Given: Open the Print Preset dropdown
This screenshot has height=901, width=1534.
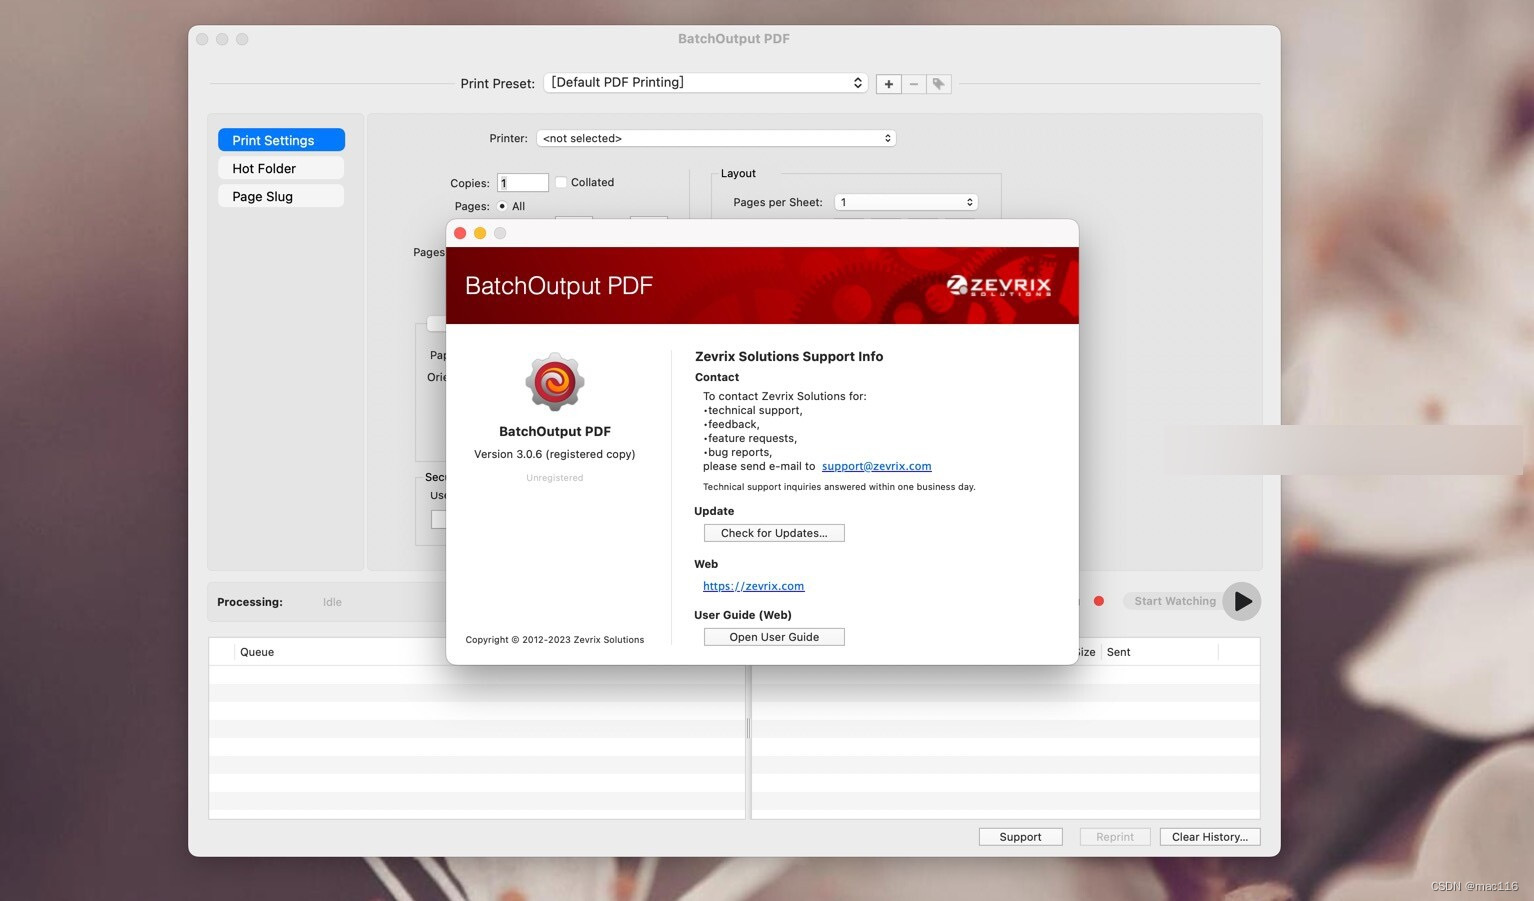Looking at the screenshot, I should tap(706, 83).
